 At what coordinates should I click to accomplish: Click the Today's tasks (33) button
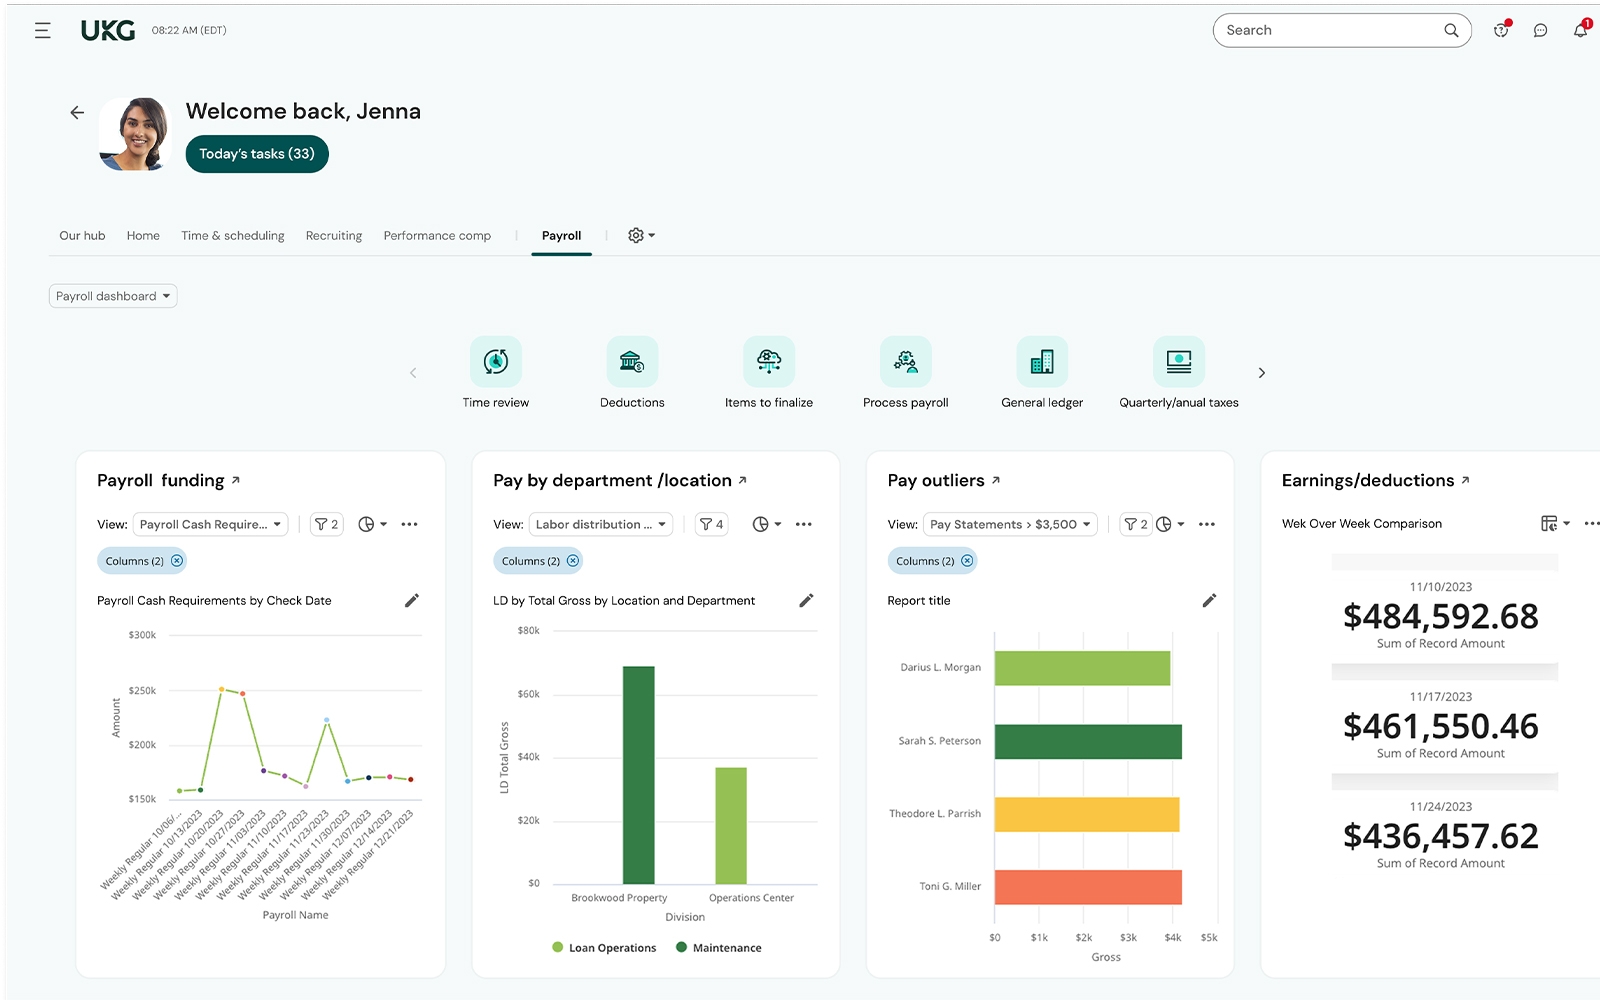tap(257, 154)
